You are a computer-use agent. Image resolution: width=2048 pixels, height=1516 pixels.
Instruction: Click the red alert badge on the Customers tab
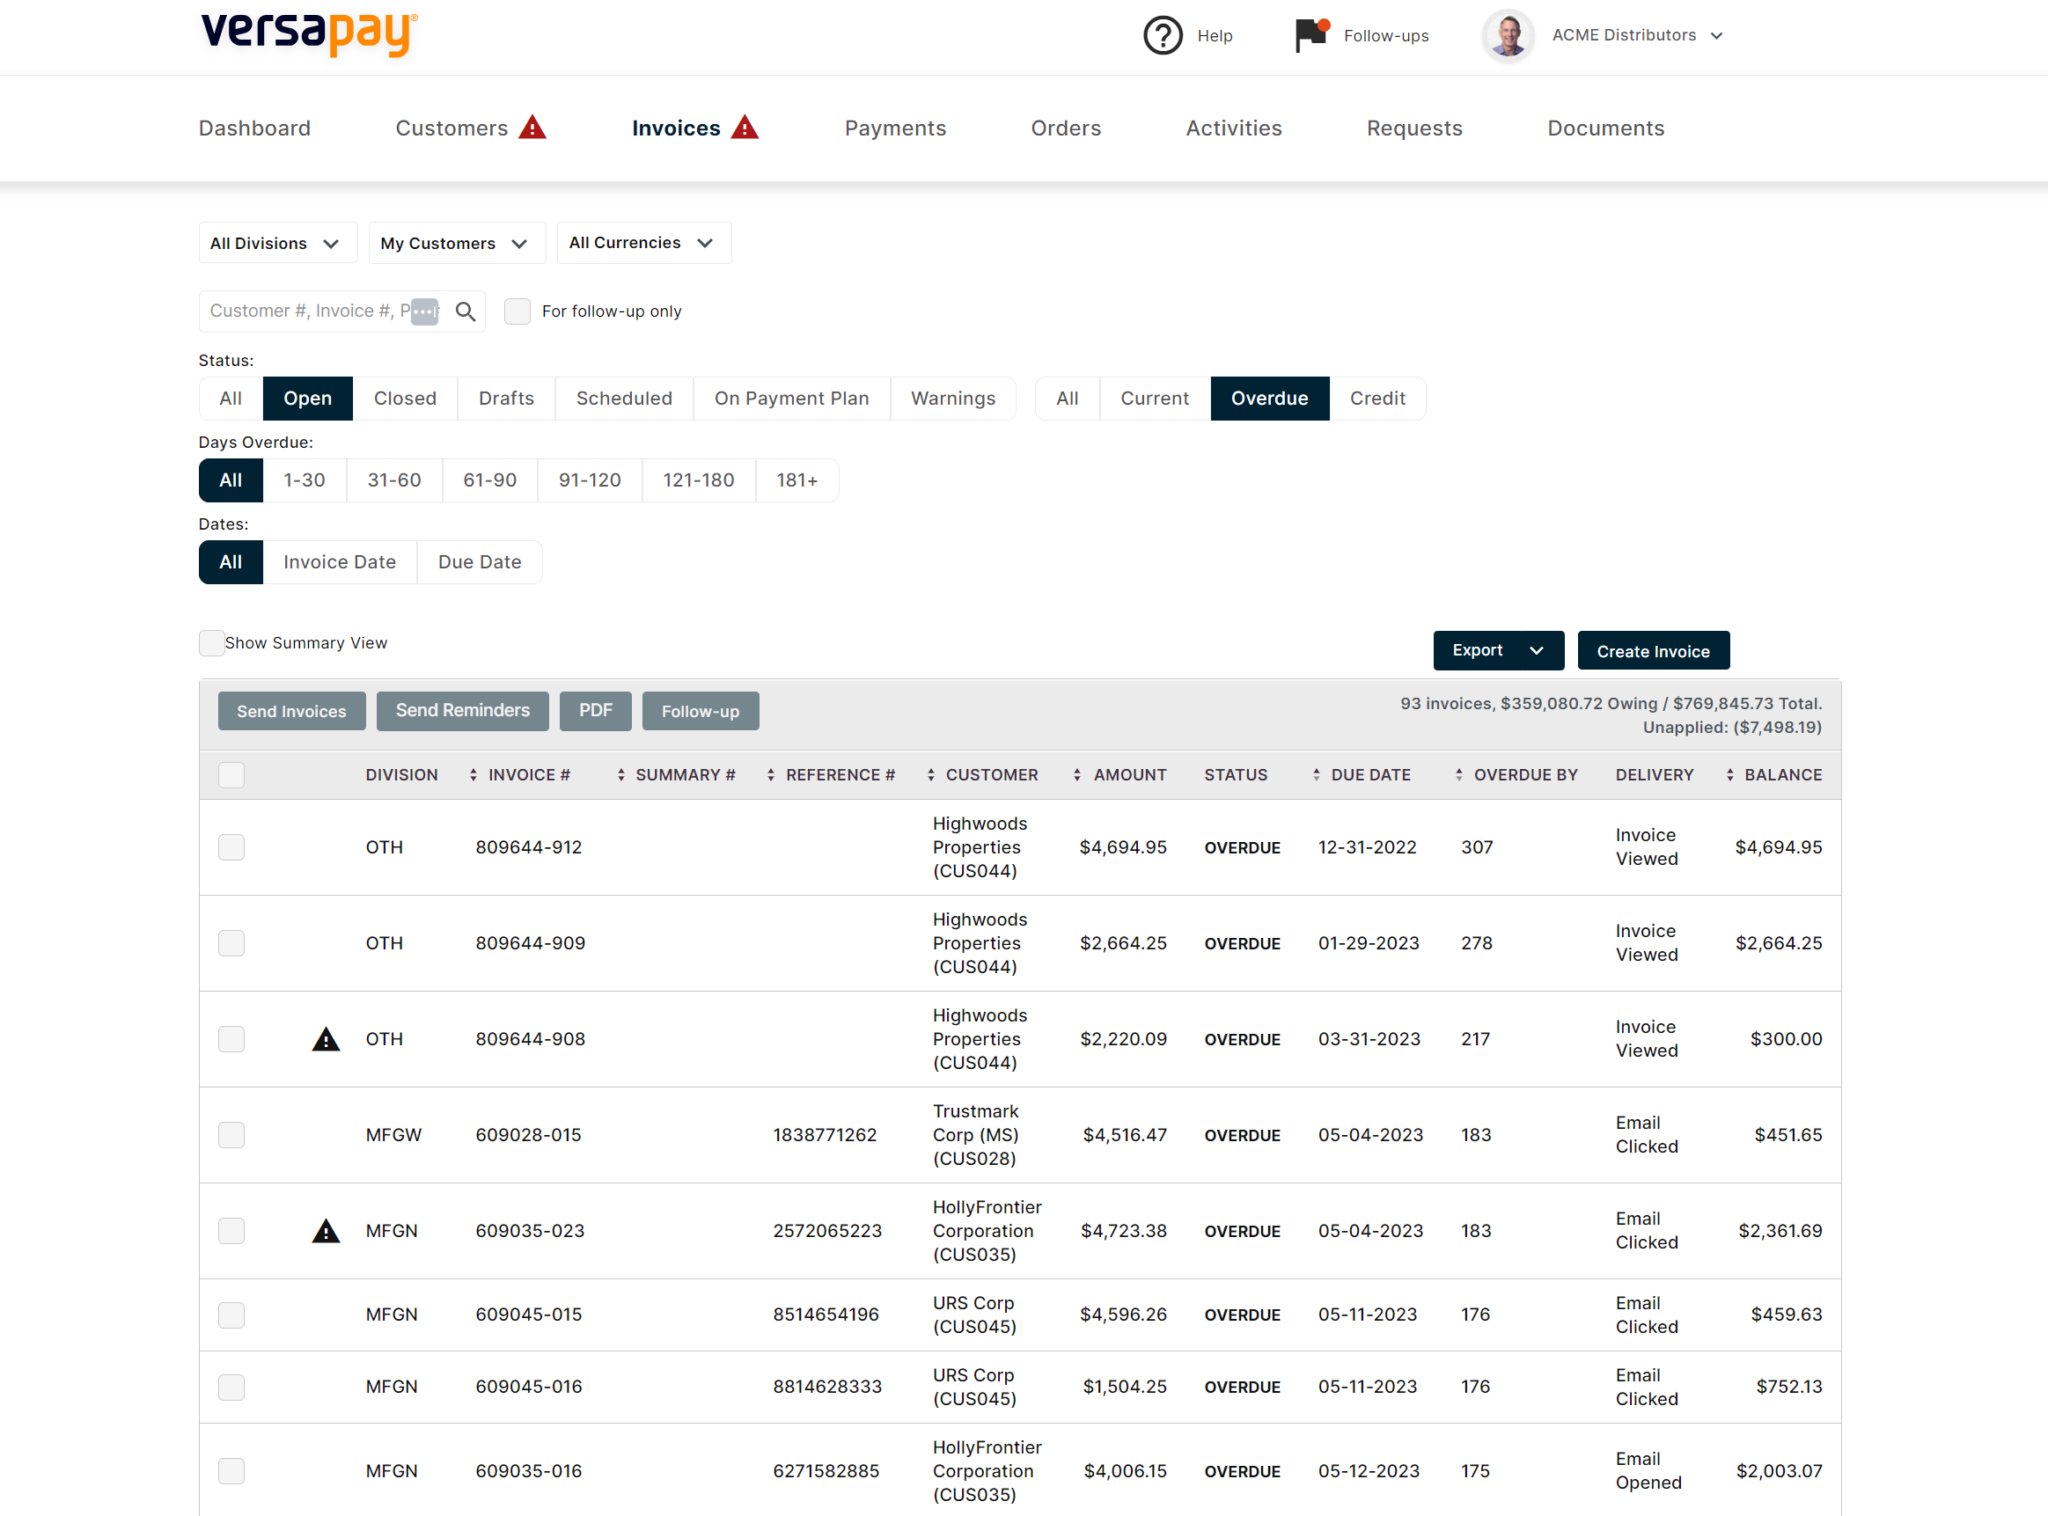pos(533,127)
